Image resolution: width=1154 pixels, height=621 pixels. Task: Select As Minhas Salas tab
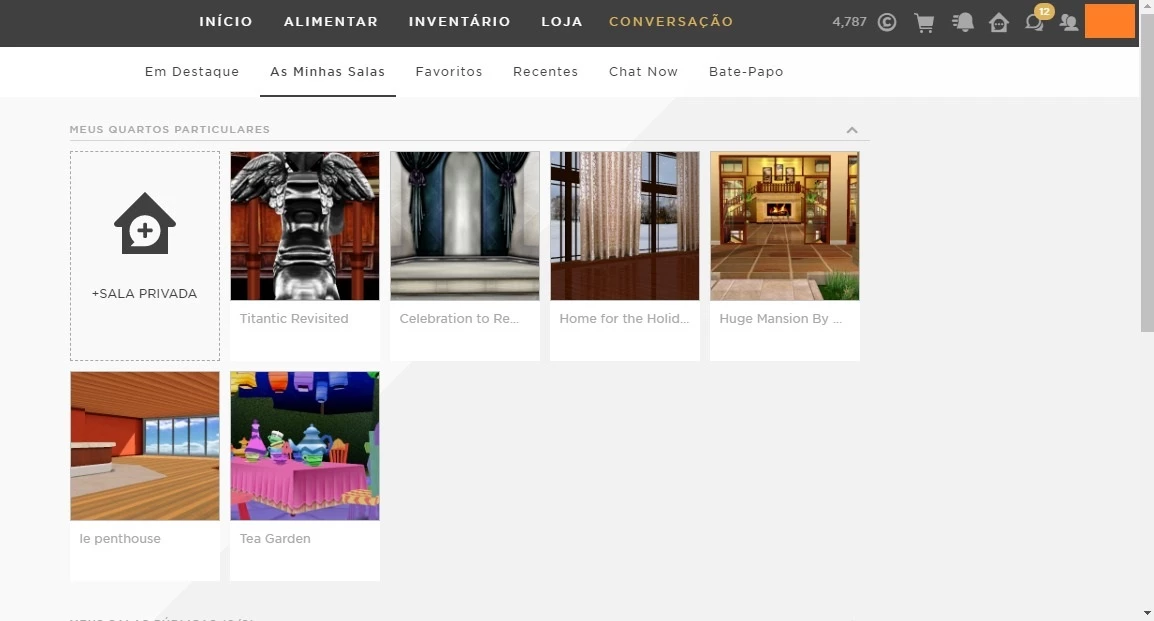[x=328, y=72]
